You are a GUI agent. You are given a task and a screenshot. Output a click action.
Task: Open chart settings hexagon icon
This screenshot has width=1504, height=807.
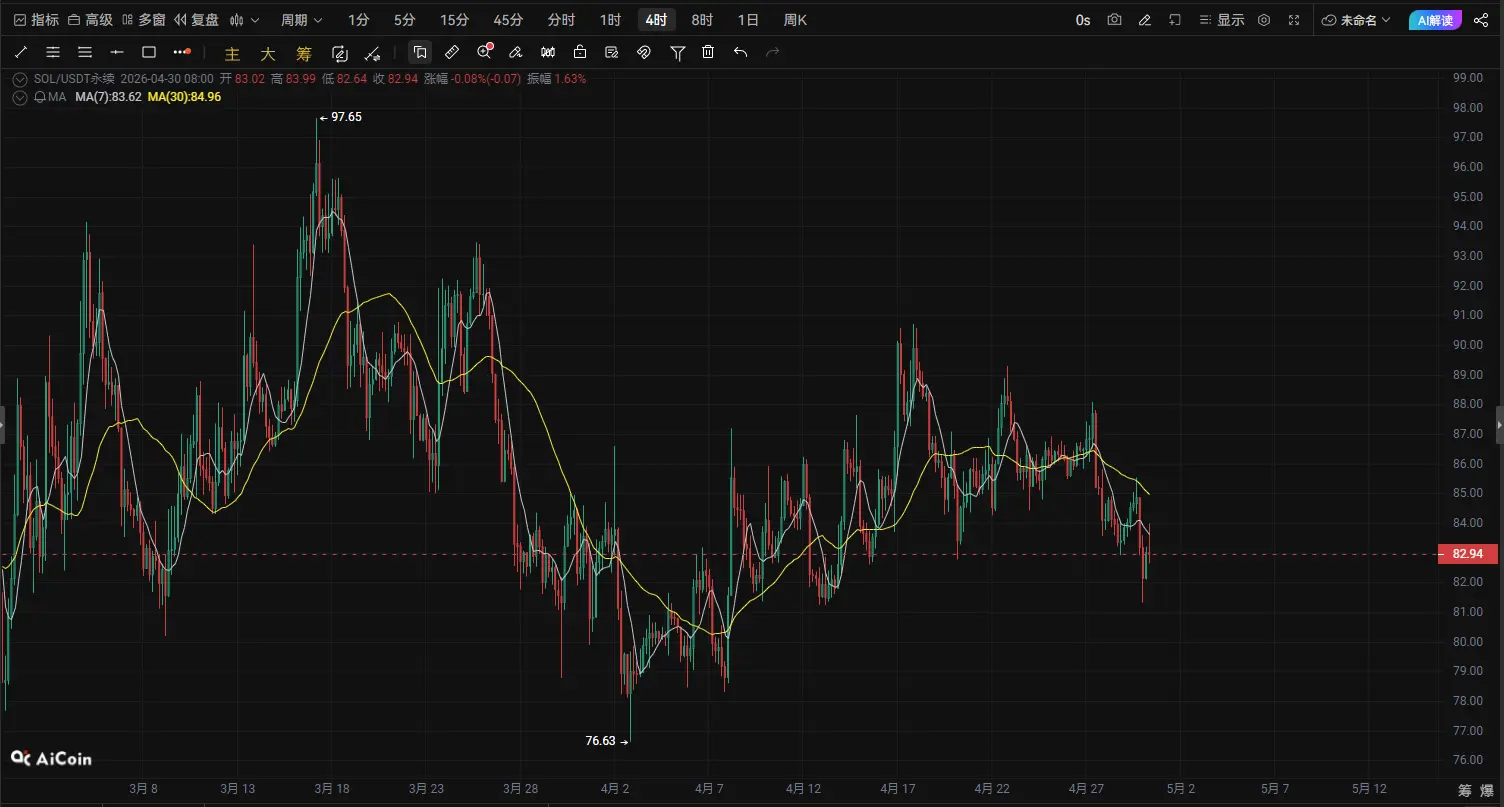point(1264,20)
